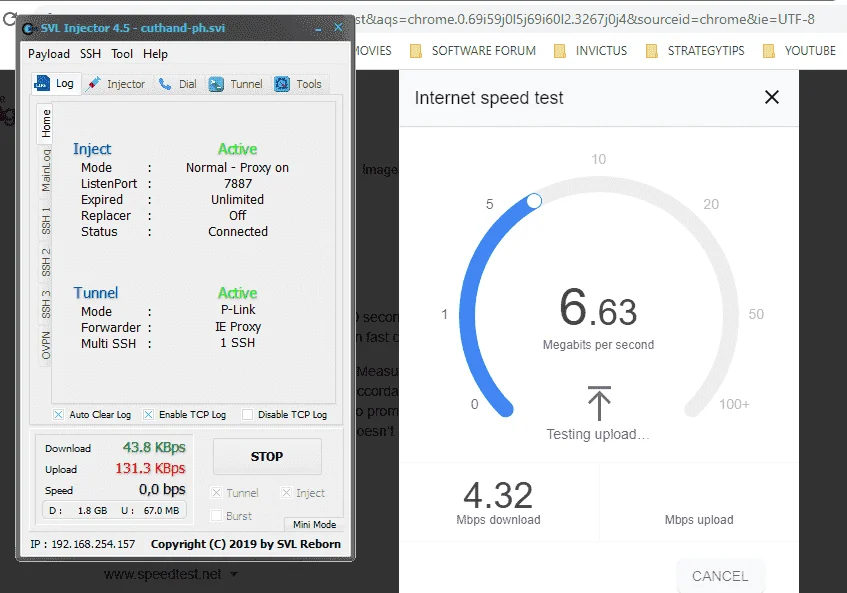The image size is (847, 593).
Task: Click the Mode P-Link value
Action: 238,310
